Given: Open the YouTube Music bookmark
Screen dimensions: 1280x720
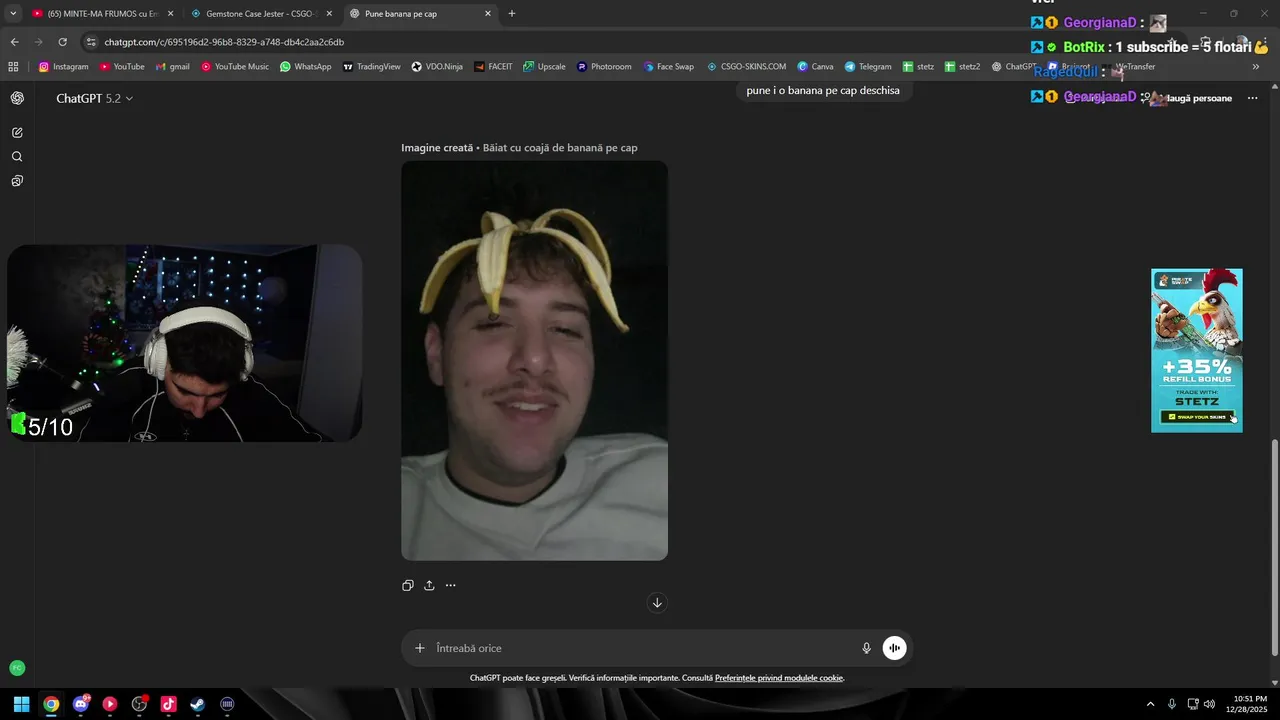Looking at the screenshot, I should (235, 67).
